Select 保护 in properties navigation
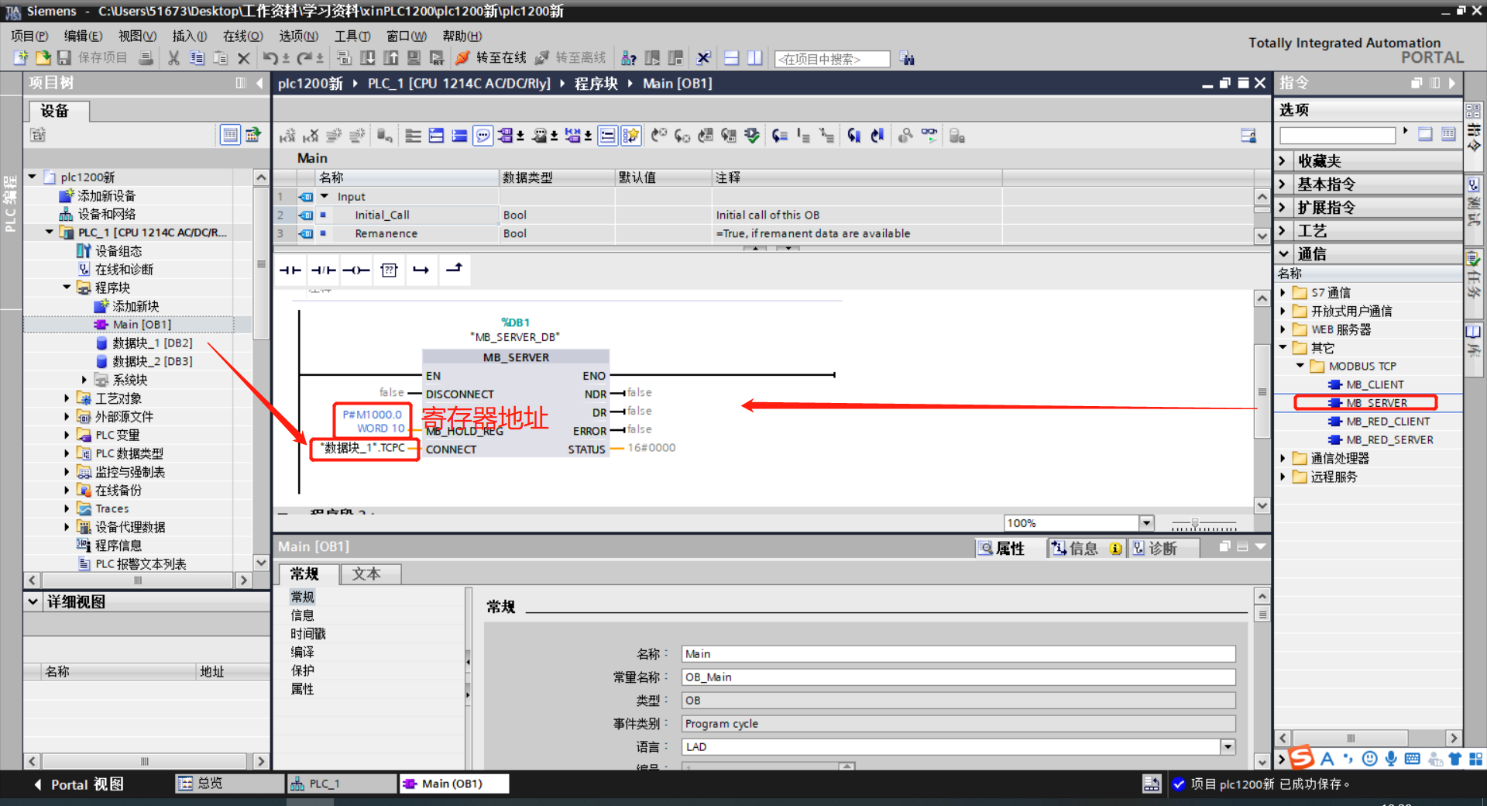The width and height of the screenshot is (1487, 806). (x=302, y=670)
